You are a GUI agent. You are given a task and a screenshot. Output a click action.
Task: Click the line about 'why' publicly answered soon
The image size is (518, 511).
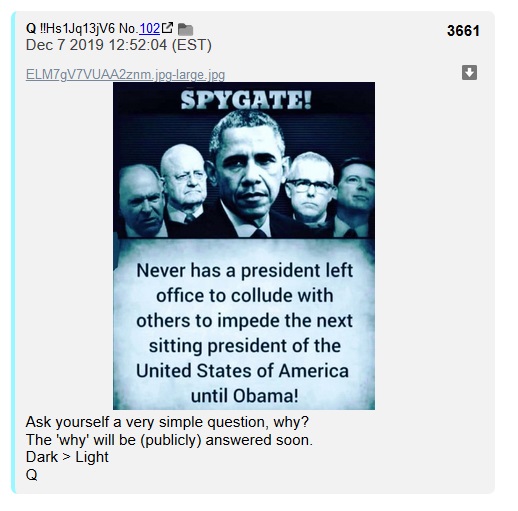point(169,440)
